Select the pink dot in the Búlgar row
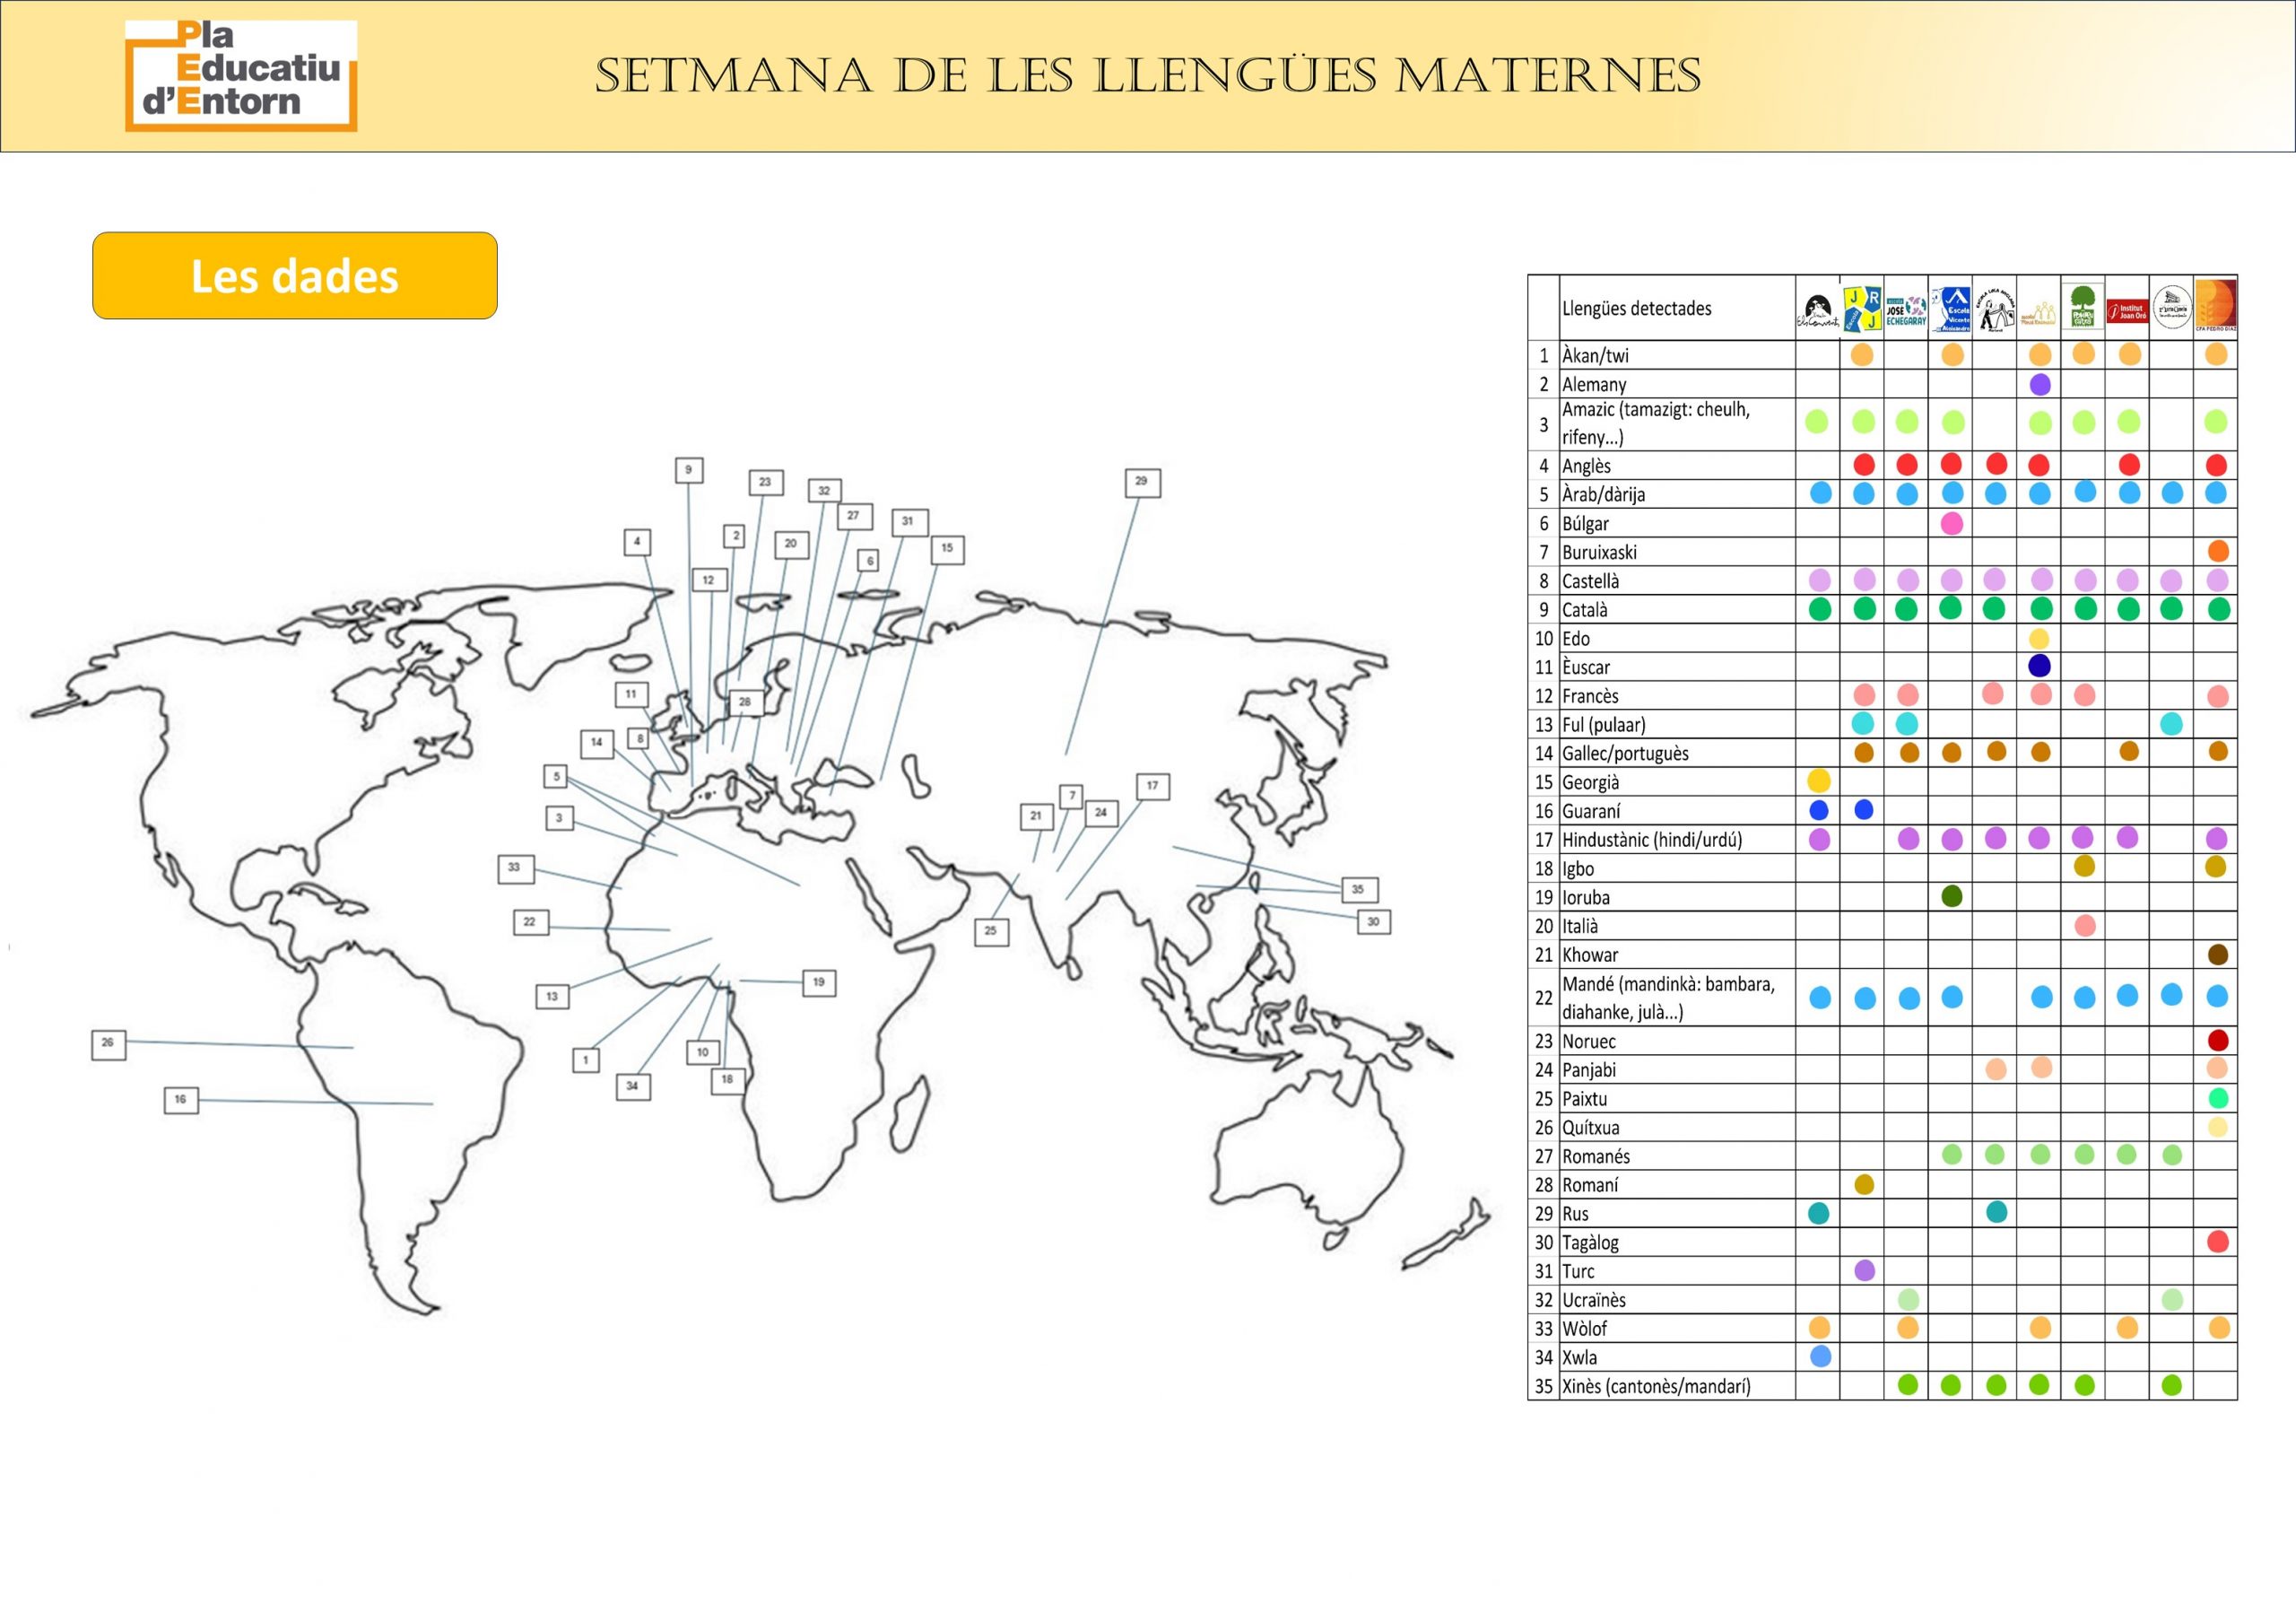This screenshot has height=1622, width=2296. click(1951, 523)
